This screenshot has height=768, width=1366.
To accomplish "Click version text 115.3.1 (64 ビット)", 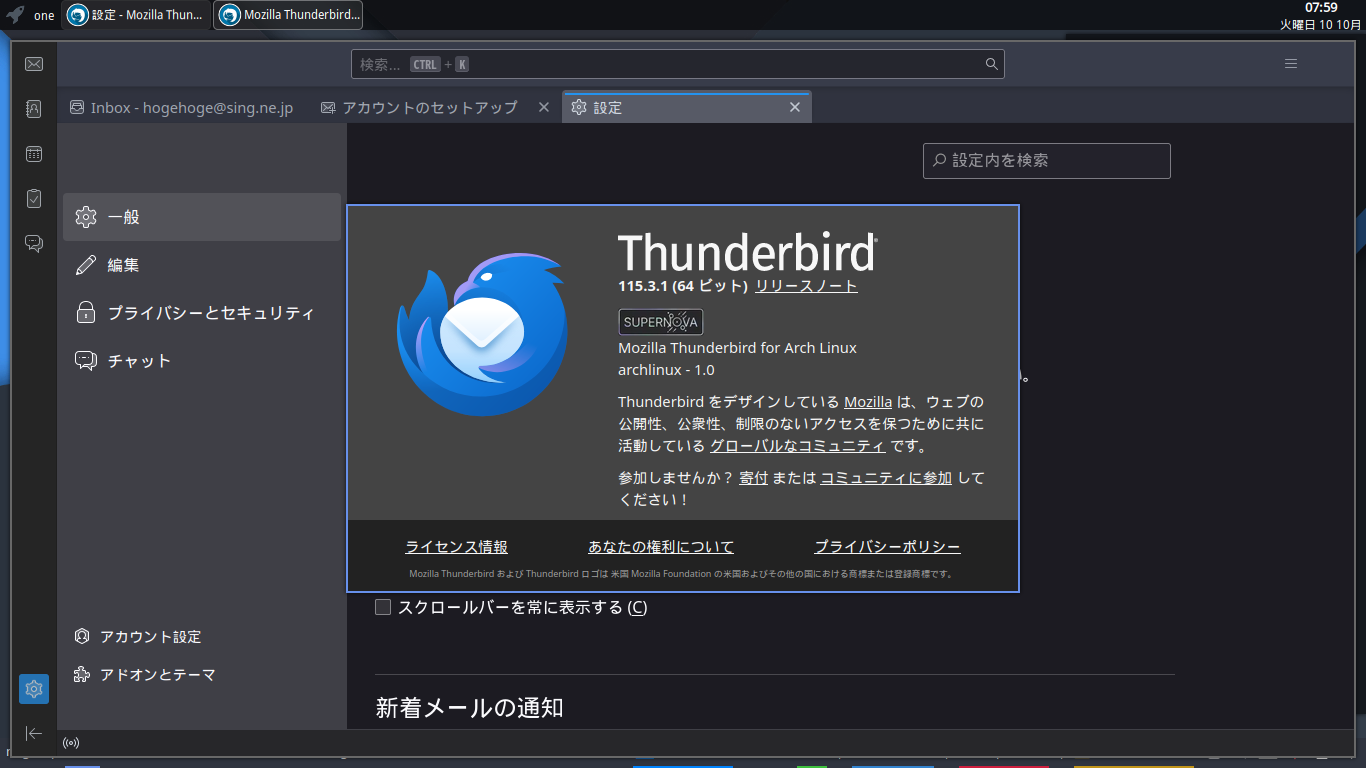I will point(683,286).
